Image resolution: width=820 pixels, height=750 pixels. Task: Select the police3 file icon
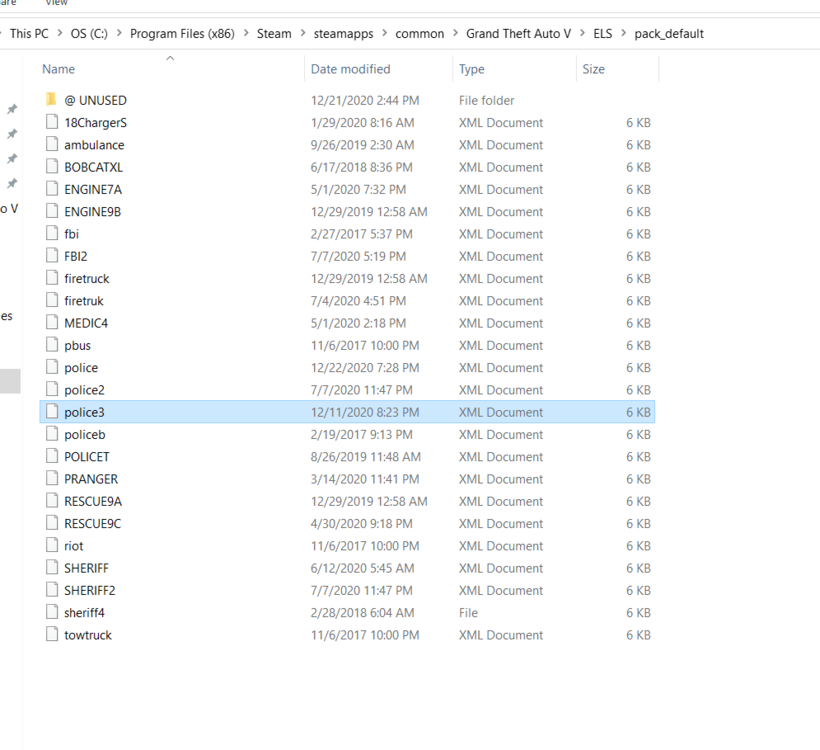tap(51, 412)
